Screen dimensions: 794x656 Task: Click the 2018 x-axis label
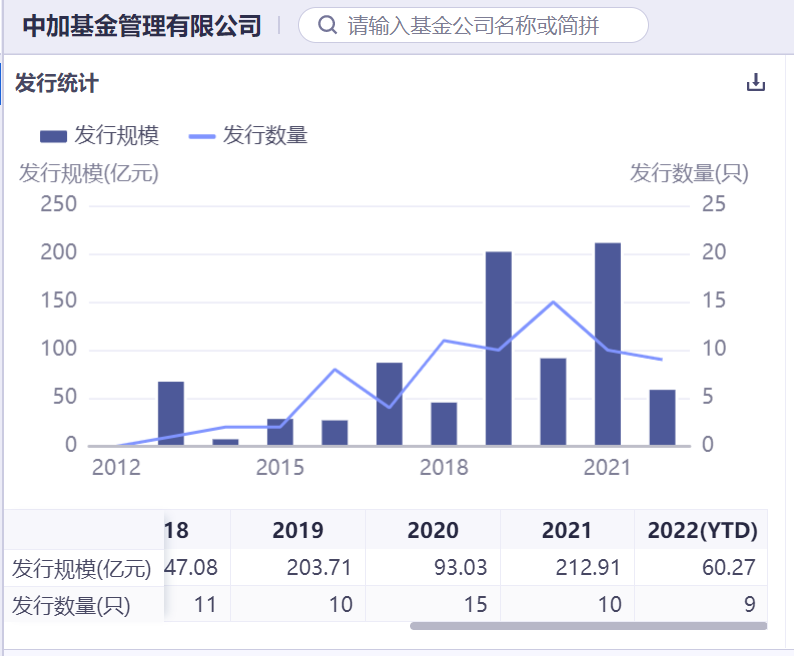(x=444, y=467)
